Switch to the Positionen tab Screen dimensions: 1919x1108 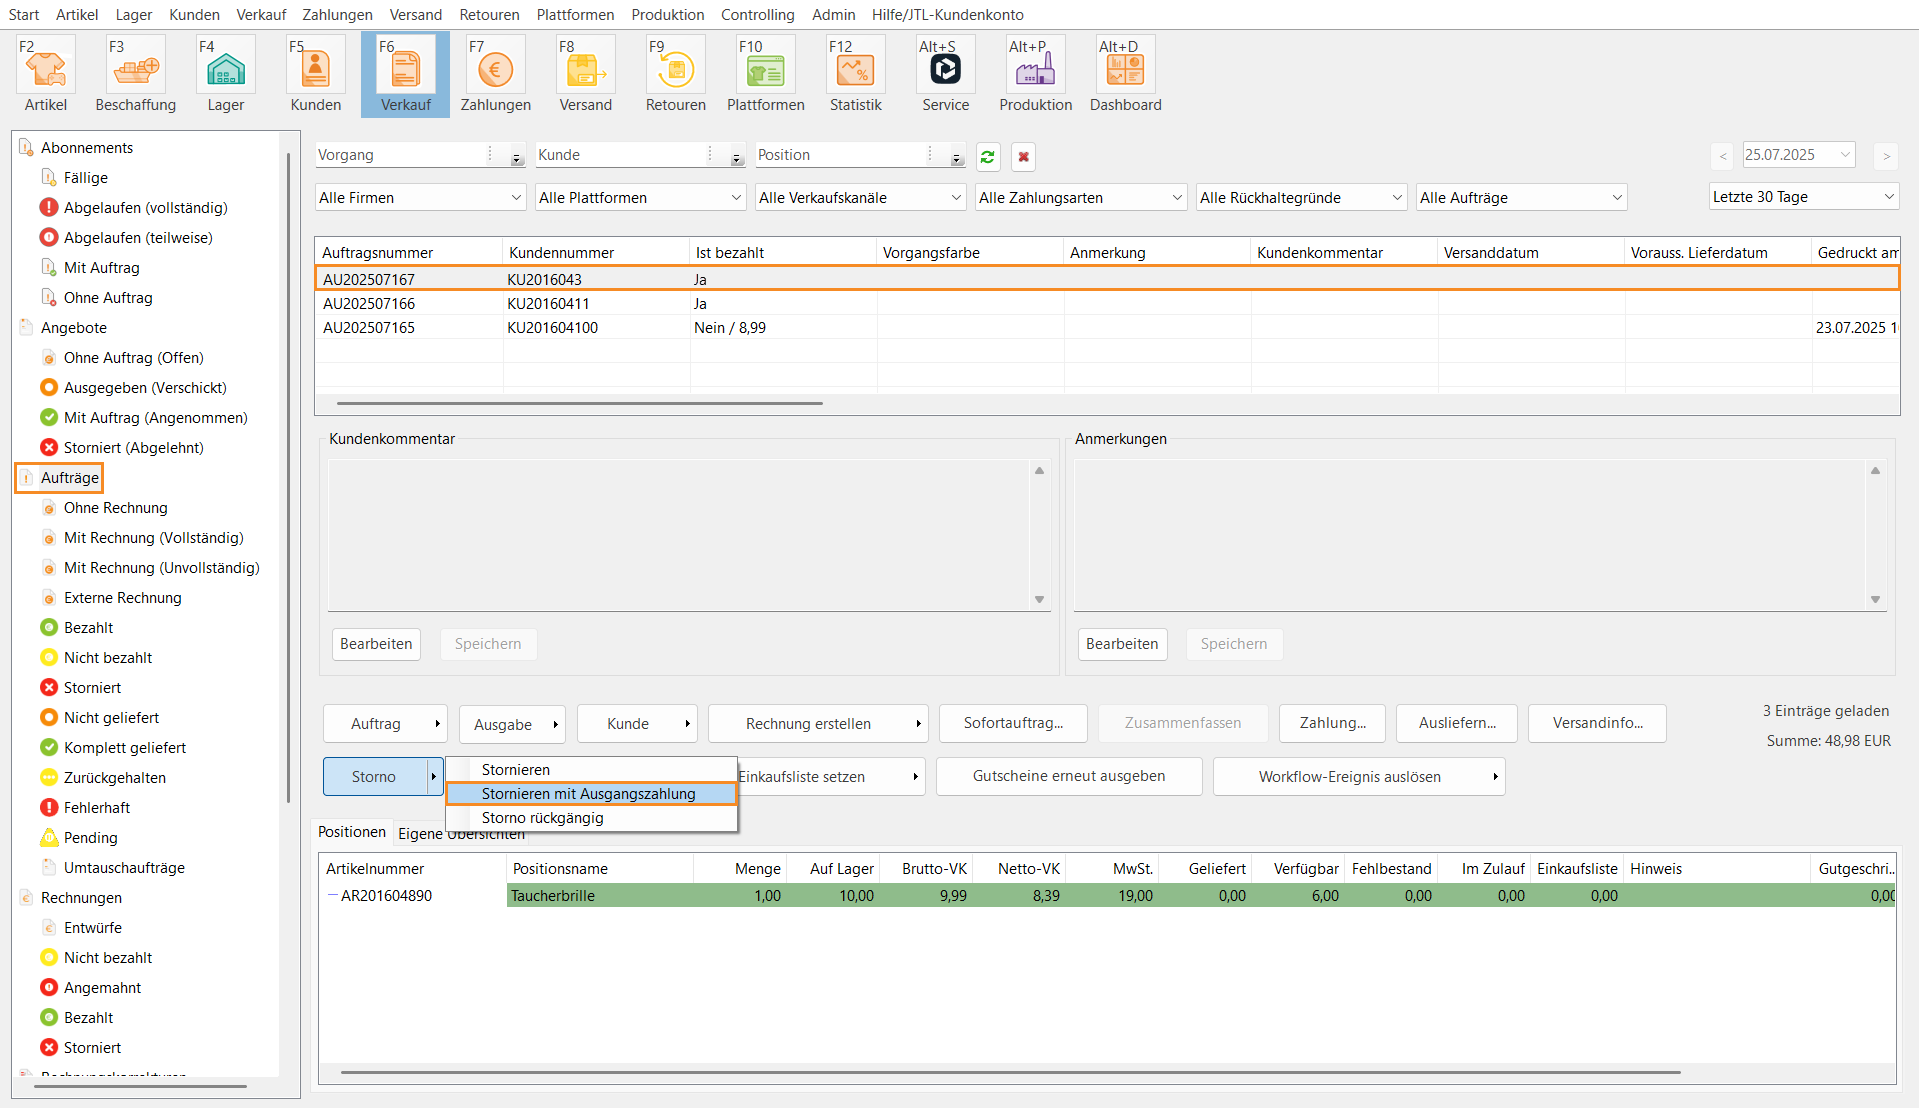coord(351,832)
